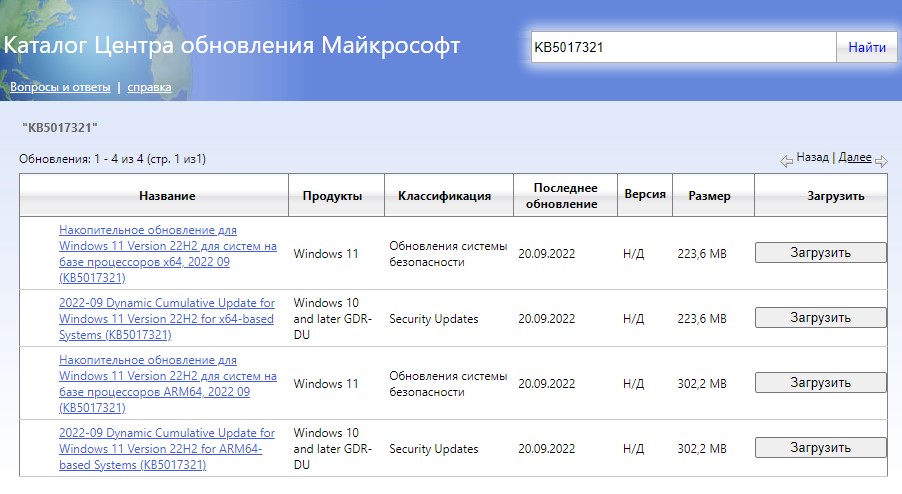Click Обновления системы безопасности in x64 row
Screen dimensions: 902x494
(448, 254)
